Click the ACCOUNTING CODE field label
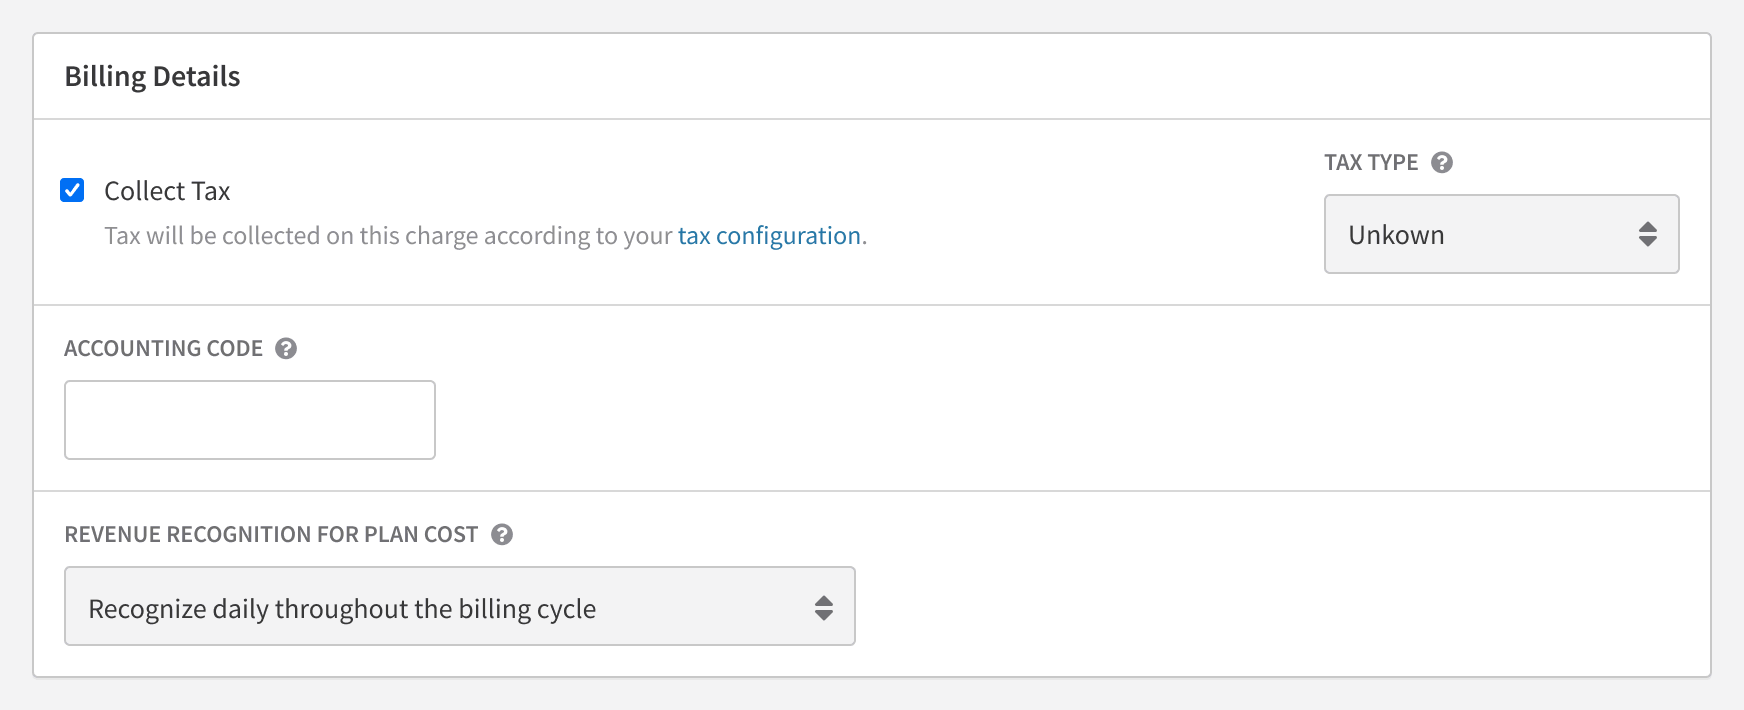Image resolution: width=1744 pixels, height=710 pixels. (x=163, y=348)
